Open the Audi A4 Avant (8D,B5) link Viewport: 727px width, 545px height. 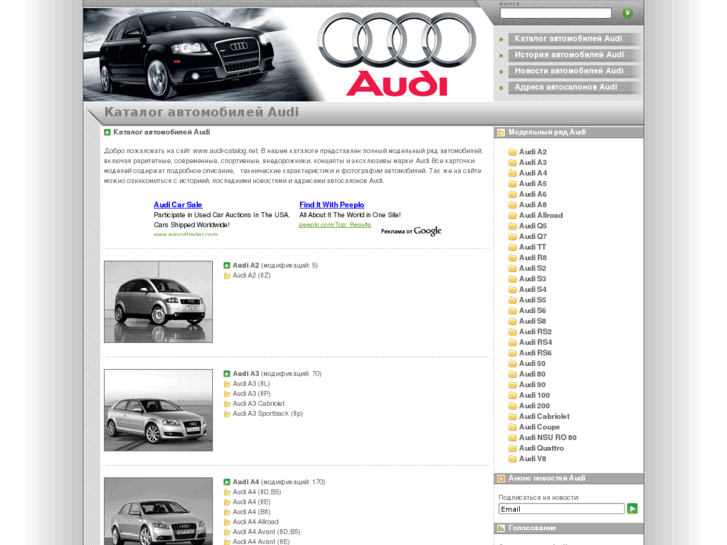(x=267, y=532)
